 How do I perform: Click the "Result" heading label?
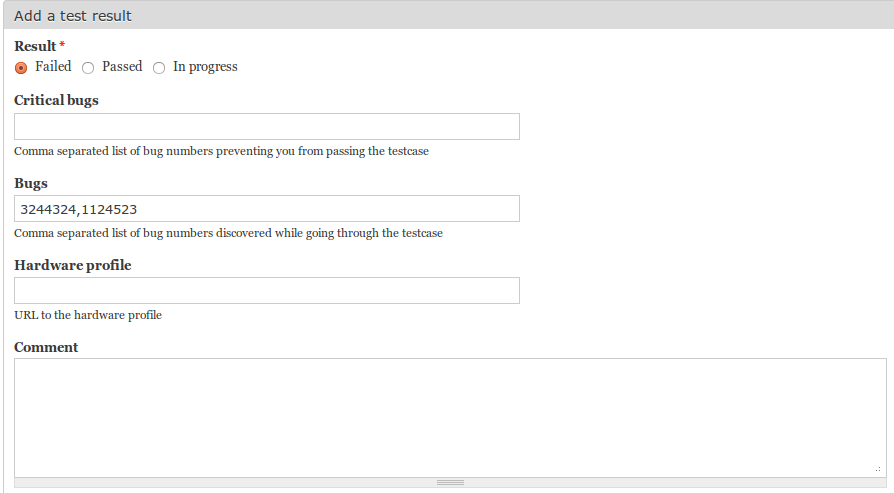click(x=35, y=46)
